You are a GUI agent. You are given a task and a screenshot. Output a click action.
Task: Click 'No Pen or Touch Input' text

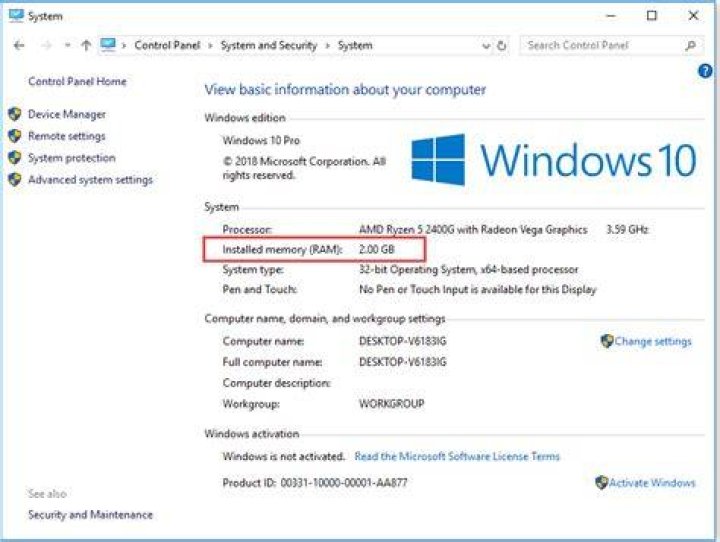(x=478, y=289)
